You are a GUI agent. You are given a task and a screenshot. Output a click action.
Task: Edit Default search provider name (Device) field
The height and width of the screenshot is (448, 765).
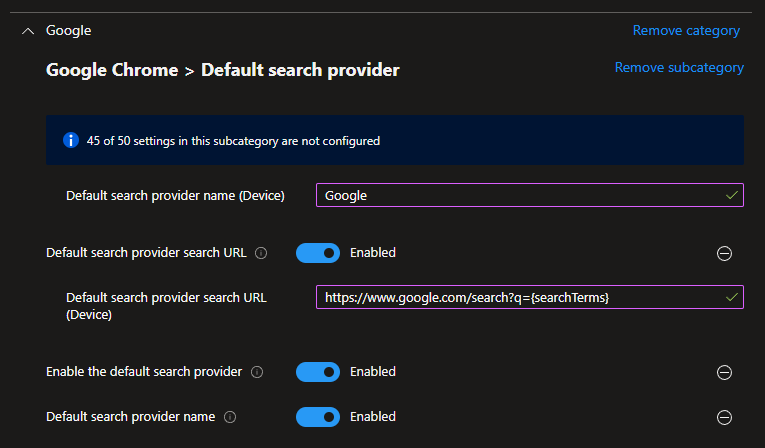[530, 195]
